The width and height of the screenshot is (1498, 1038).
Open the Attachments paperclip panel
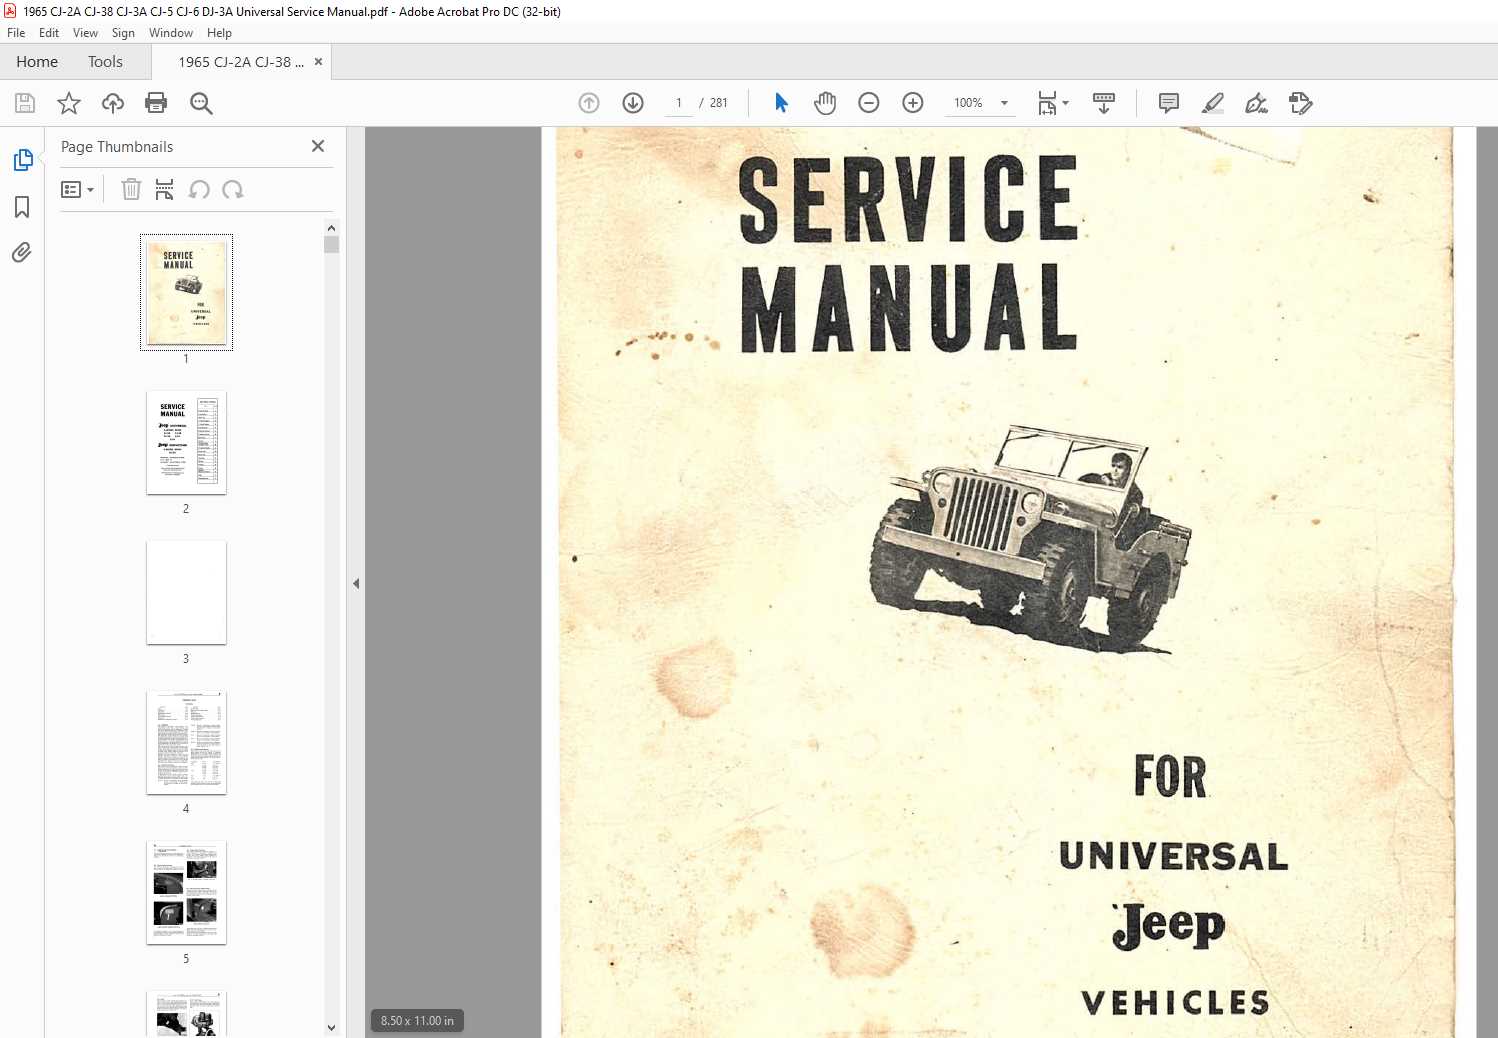[22, 252]
